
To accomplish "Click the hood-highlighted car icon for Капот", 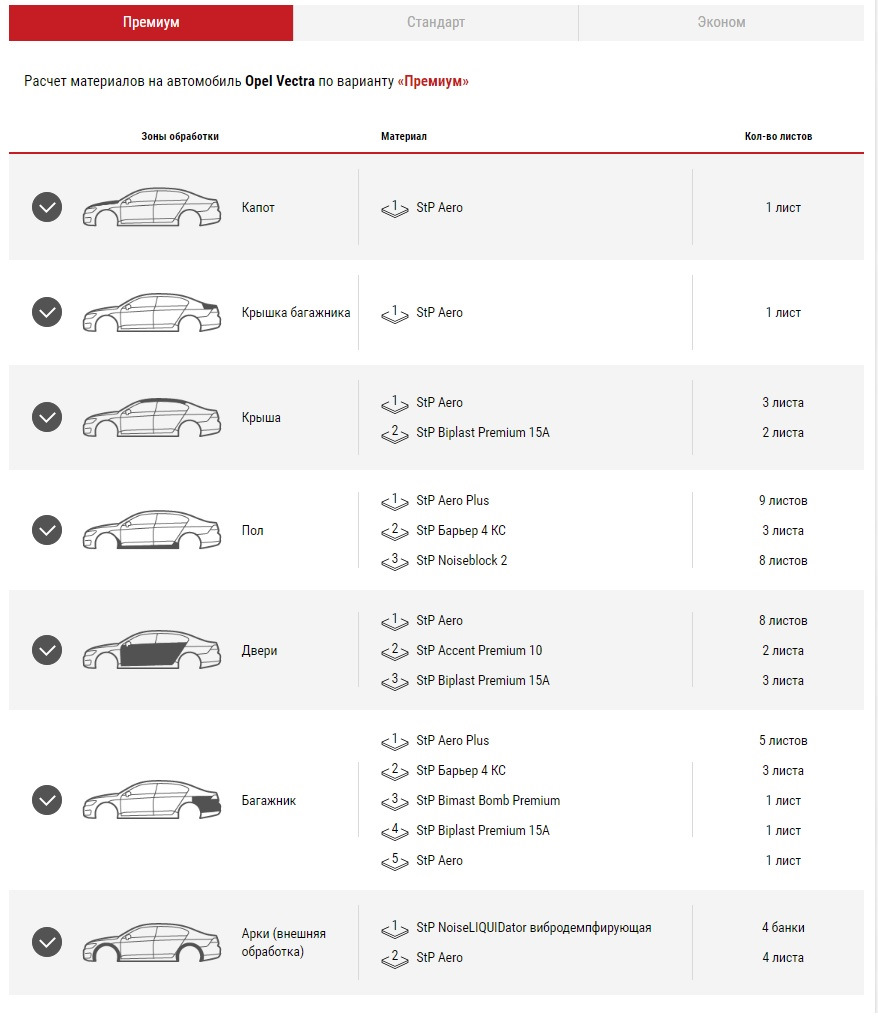I will click(151, 207).
